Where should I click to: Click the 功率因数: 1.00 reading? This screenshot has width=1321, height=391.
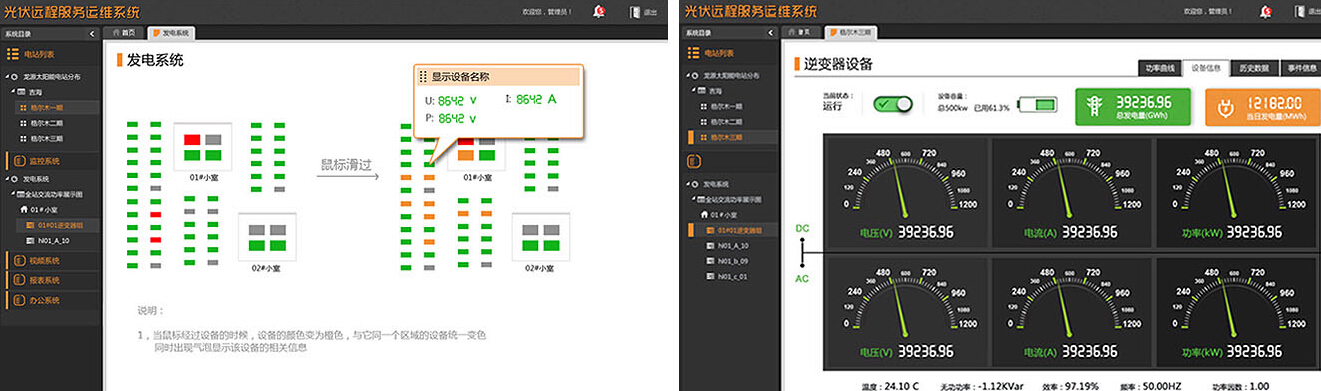click(1239, 385)
